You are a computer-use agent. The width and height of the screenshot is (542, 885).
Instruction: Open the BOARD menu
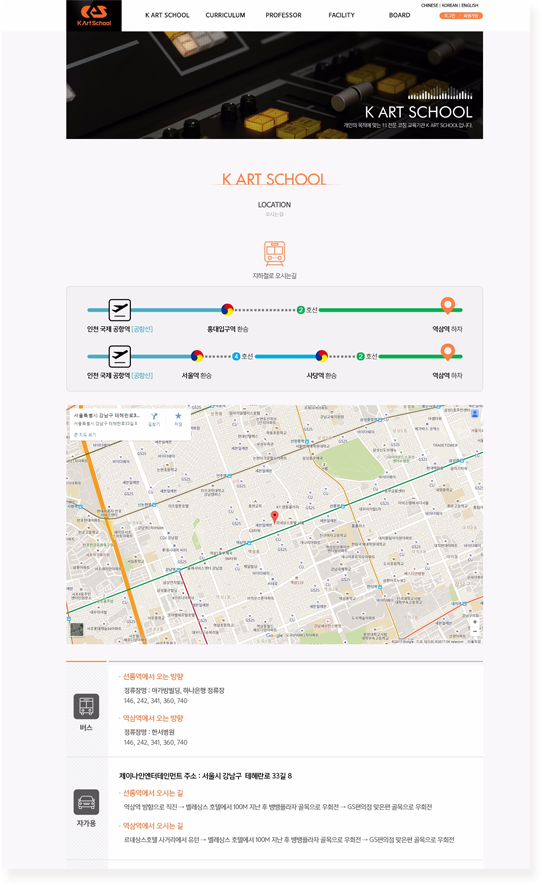tap(399, 15)
